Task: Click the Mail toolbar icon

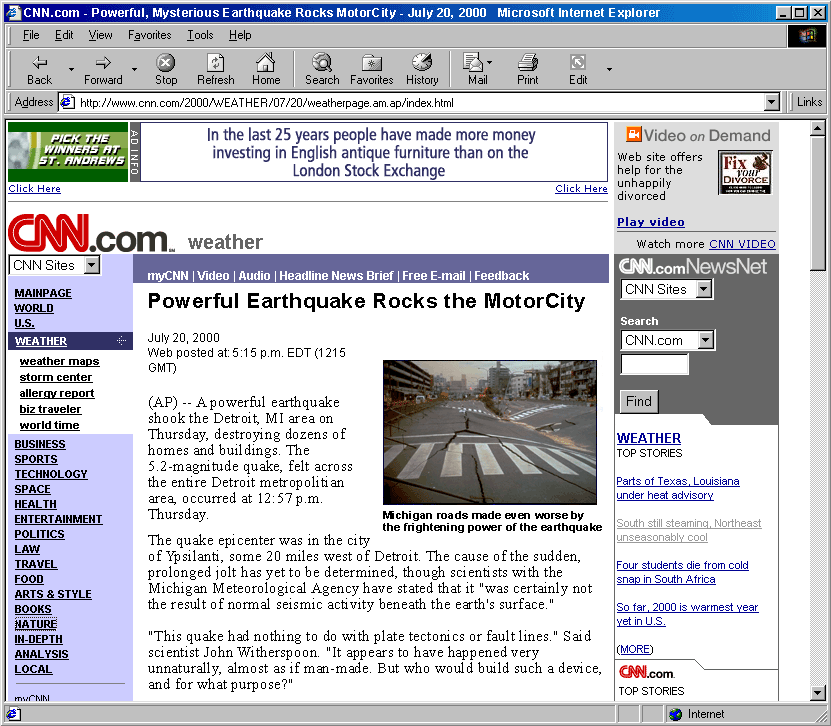Action: (x=474, y=70)
